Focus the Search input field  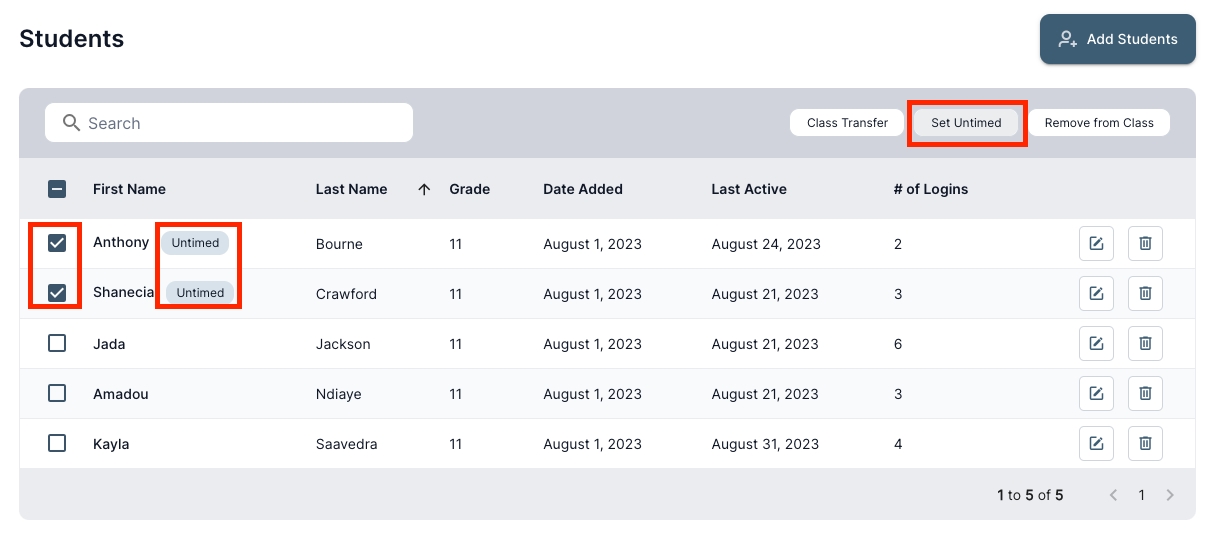tap(240, 123)
